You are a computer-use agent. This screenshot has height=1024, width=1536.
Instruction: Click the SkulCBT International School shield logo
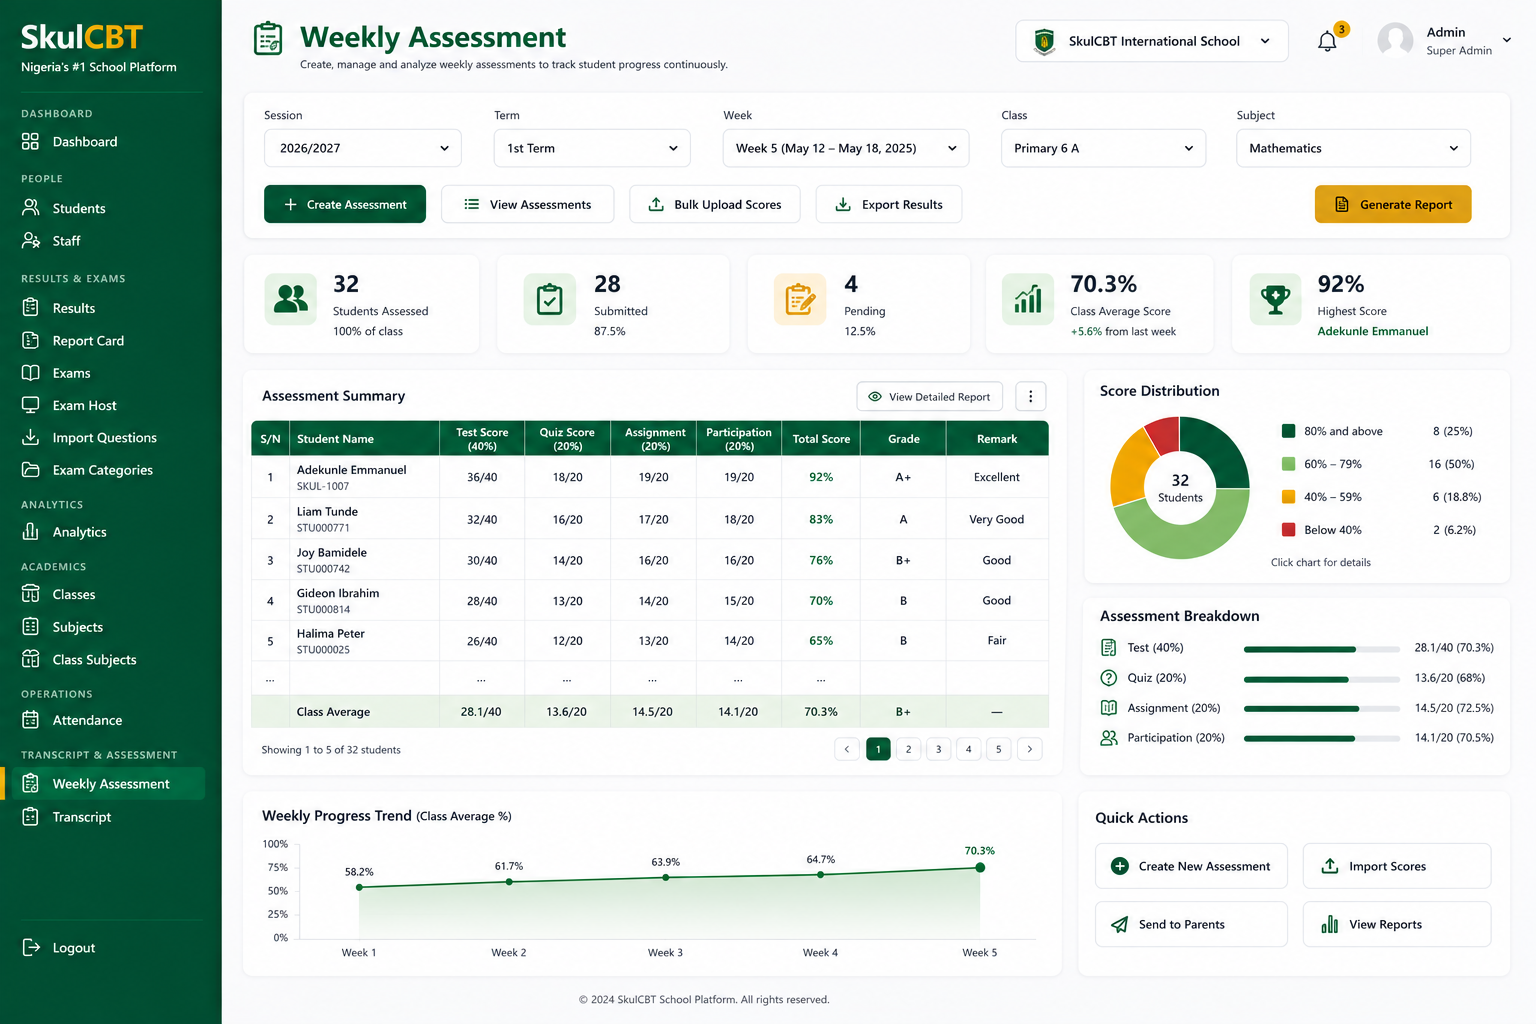(x=1044, y=41)
